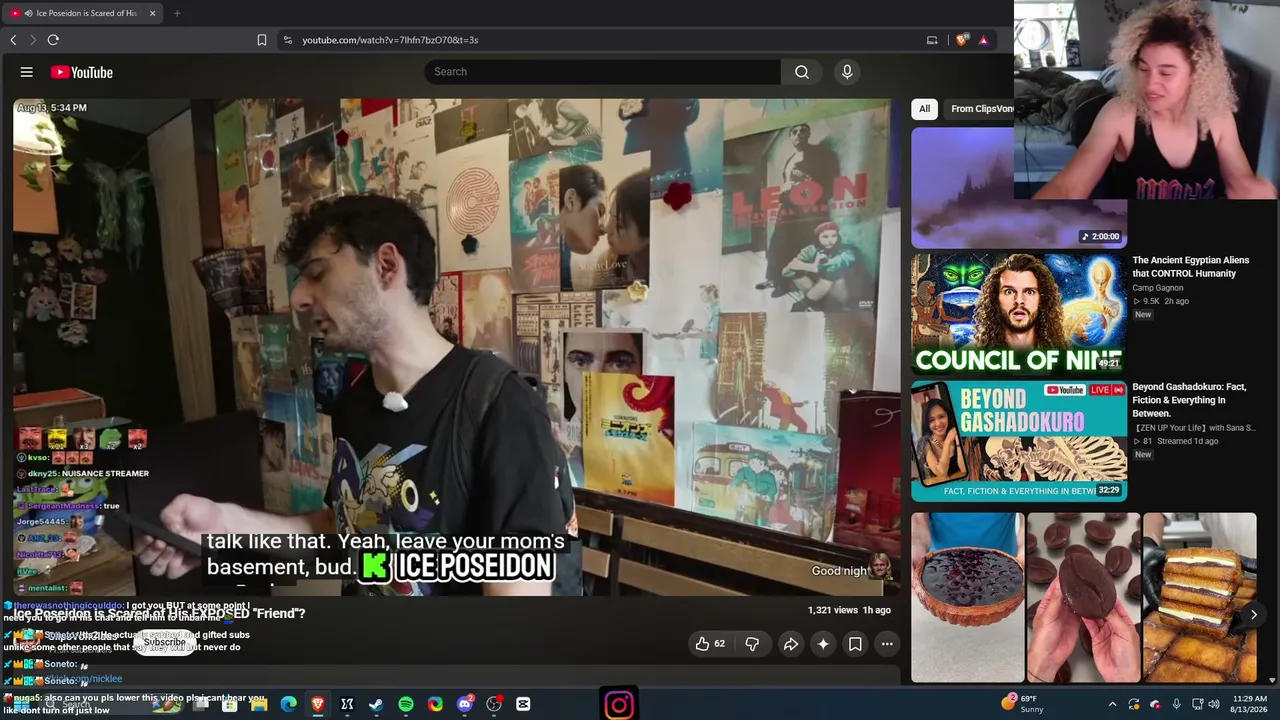This screenshot has width=1280, height=720.
Task: Dislike the video
Action: [x=752, y=644]
